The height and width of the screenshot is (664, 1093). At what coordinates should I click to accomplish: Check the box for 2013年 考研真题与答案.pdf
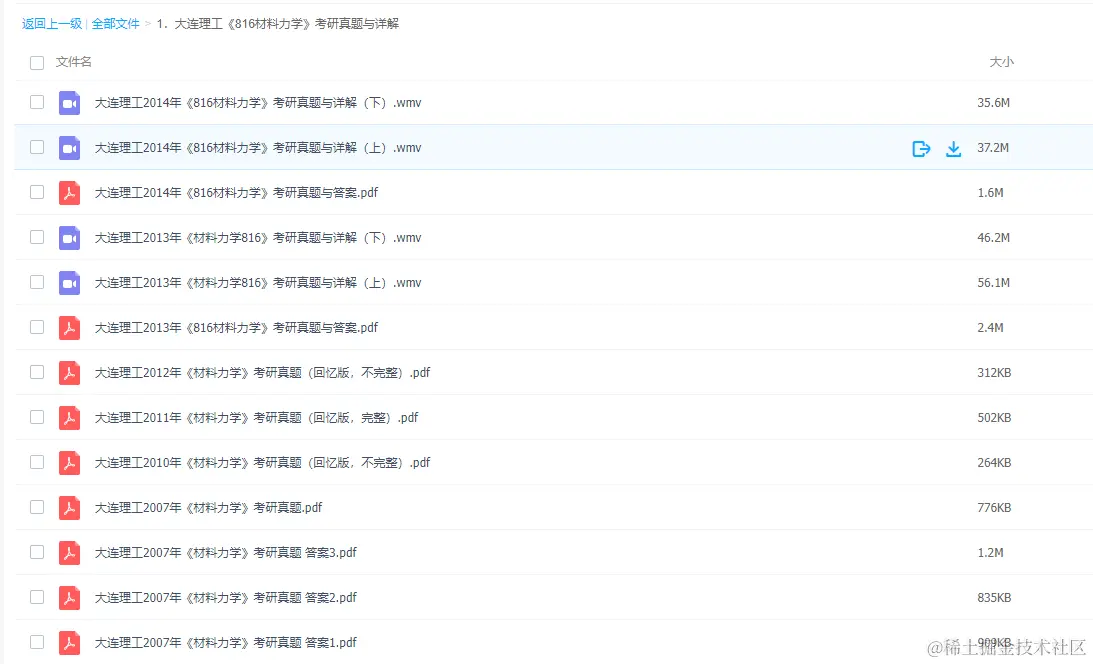coord(37,327)
